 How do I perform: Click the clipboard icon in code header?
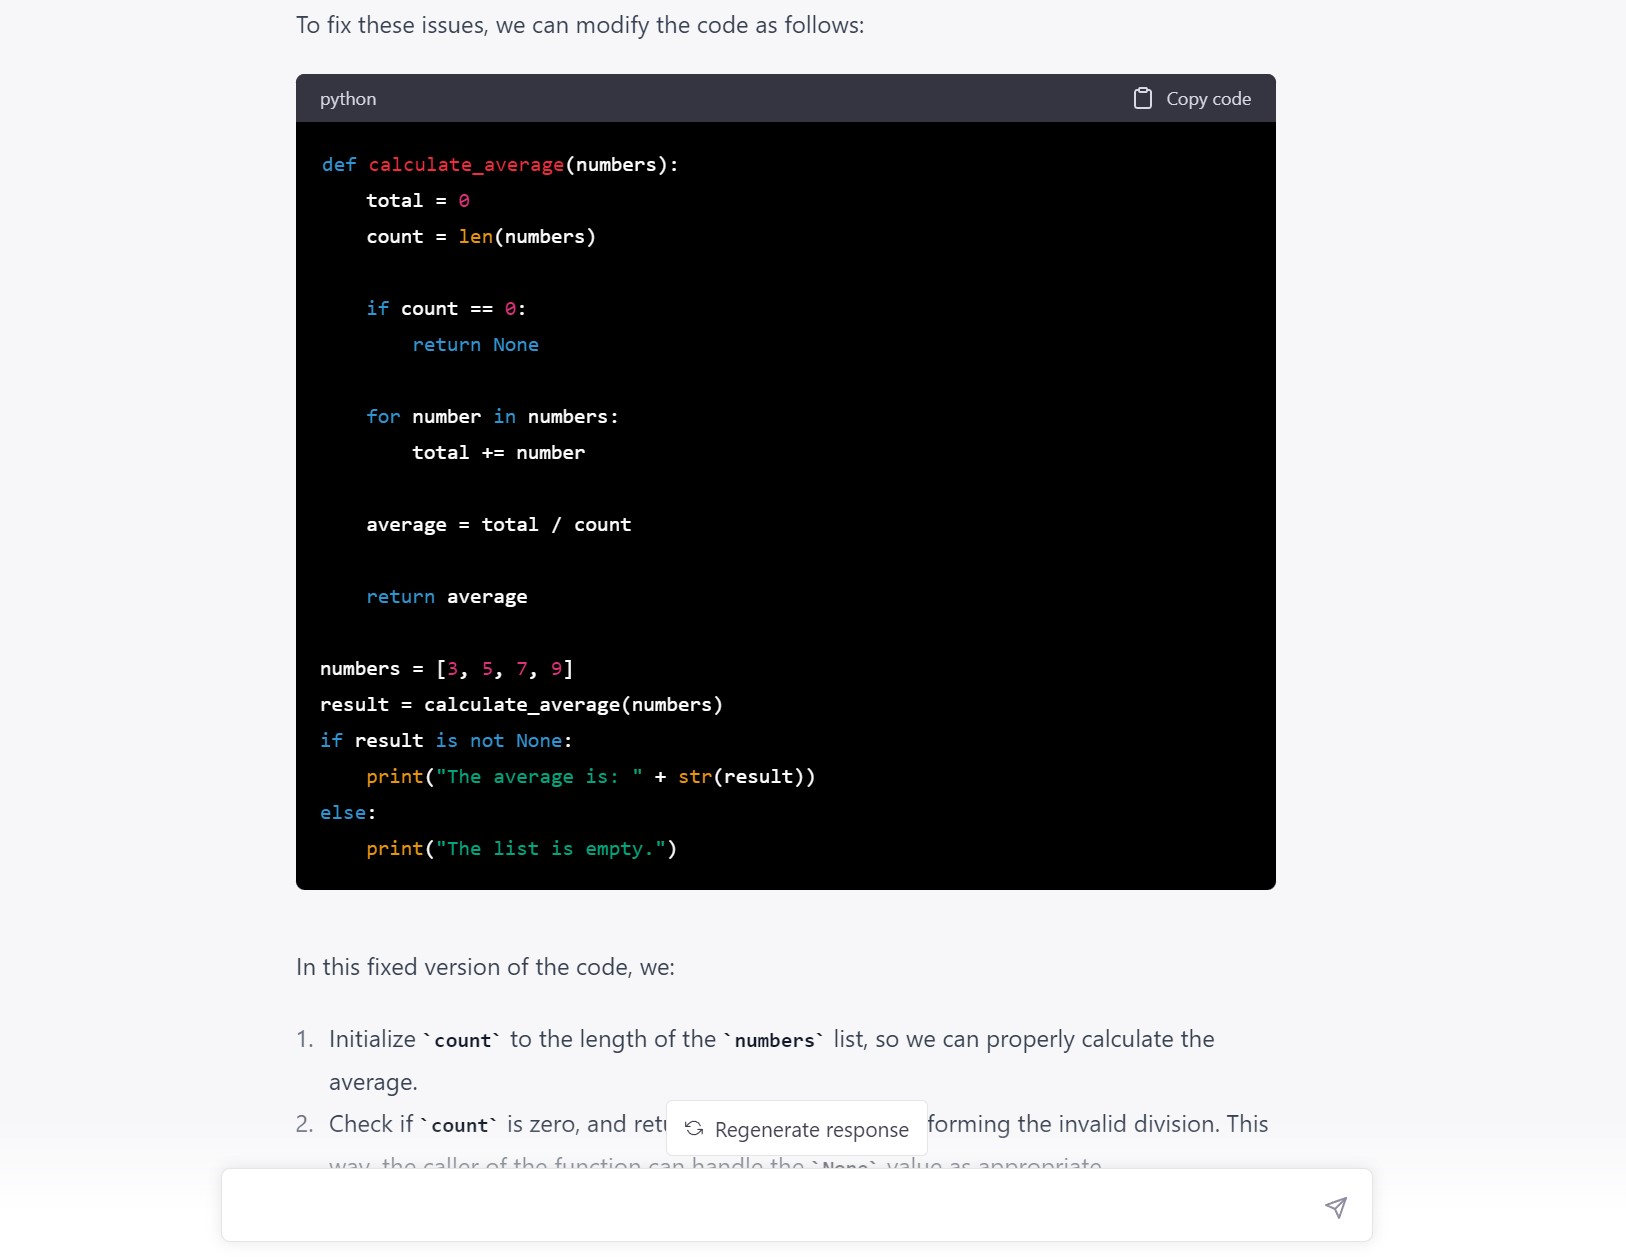tap(1143, 98)
